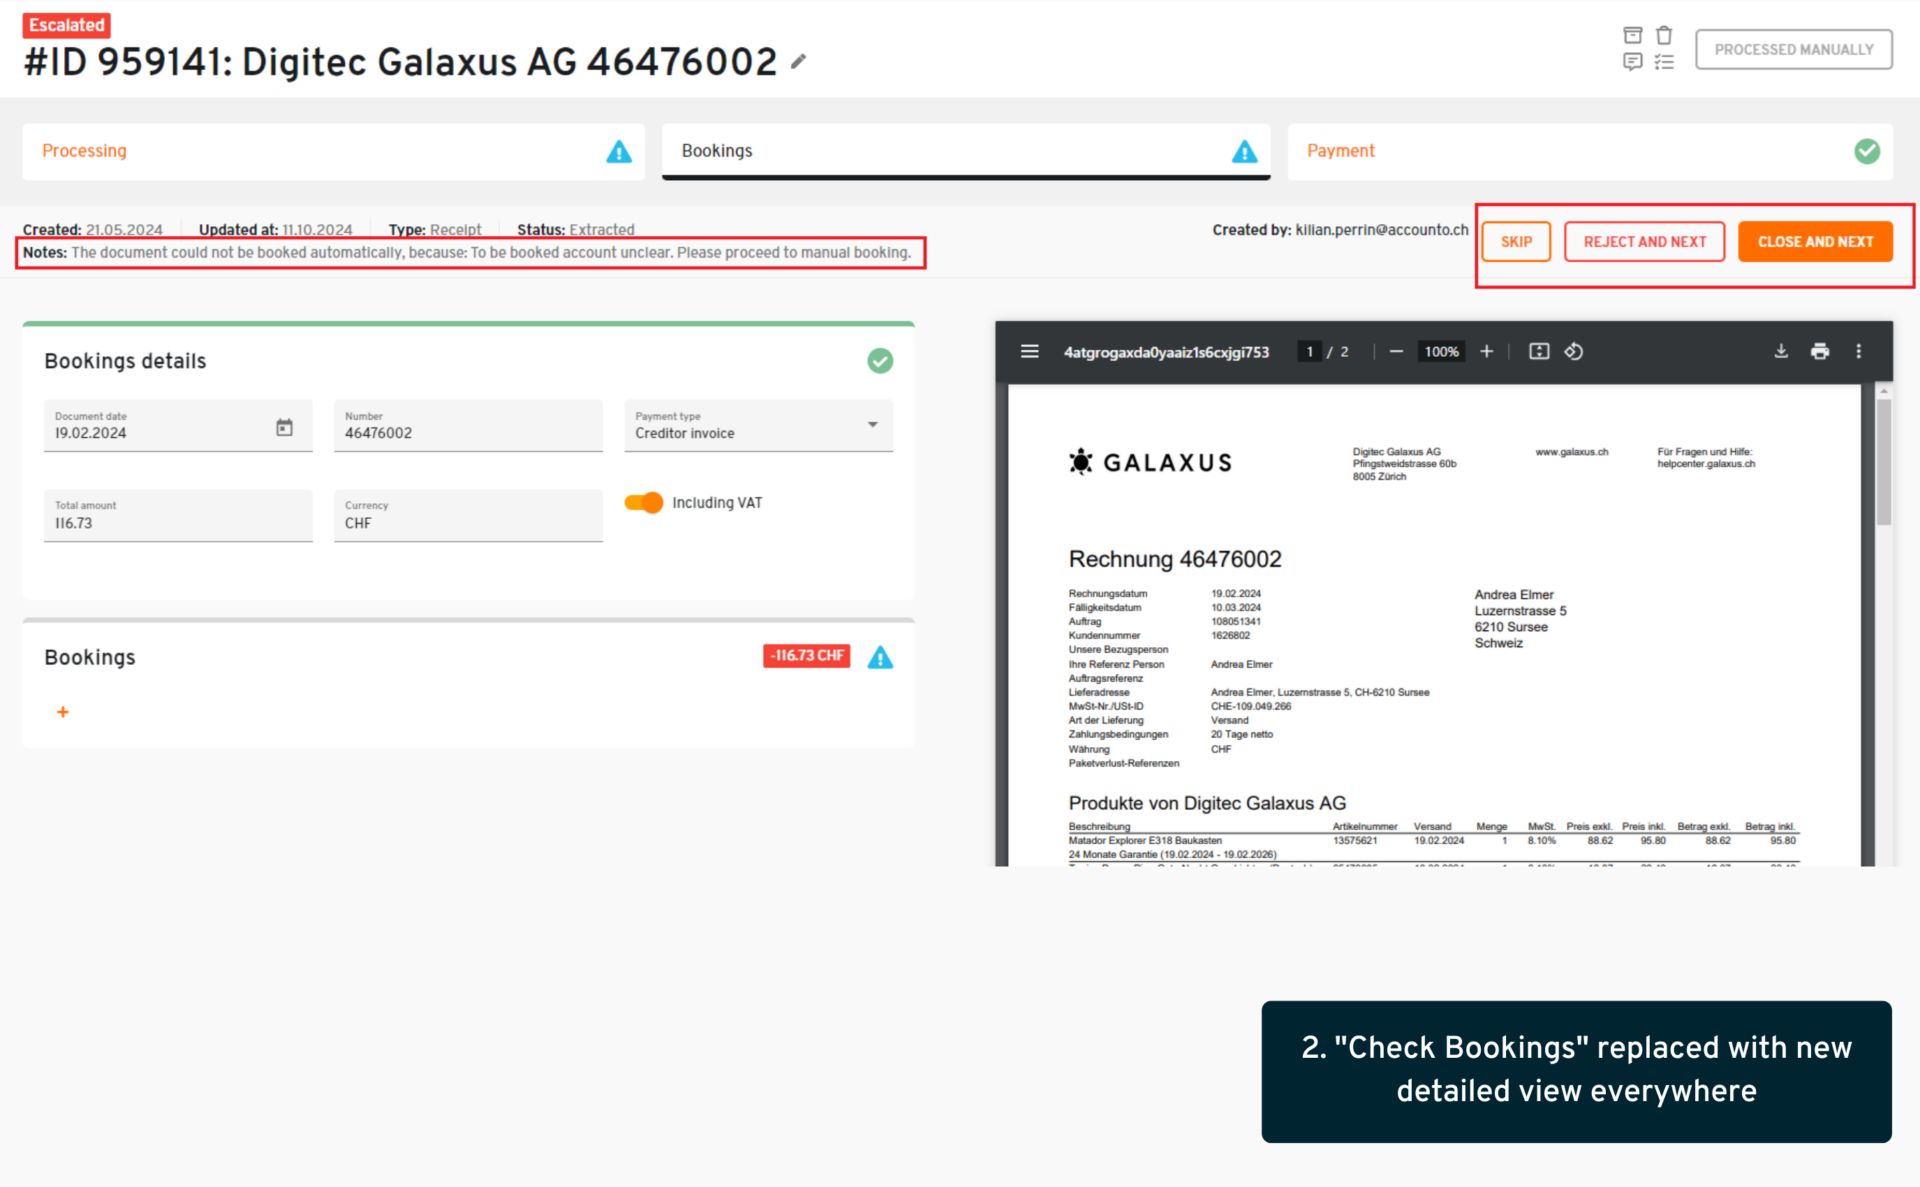1920x1187 pixels.
Task: Edit the document title via pencil icon
Action: [x=798, y=62]
